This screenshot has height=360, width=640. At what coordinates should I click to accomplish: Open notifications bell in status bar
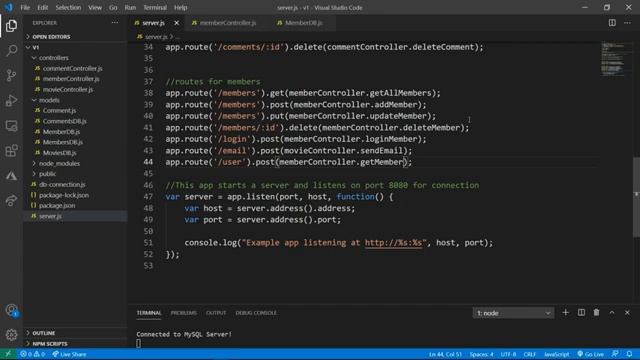[x=629, y=354]
